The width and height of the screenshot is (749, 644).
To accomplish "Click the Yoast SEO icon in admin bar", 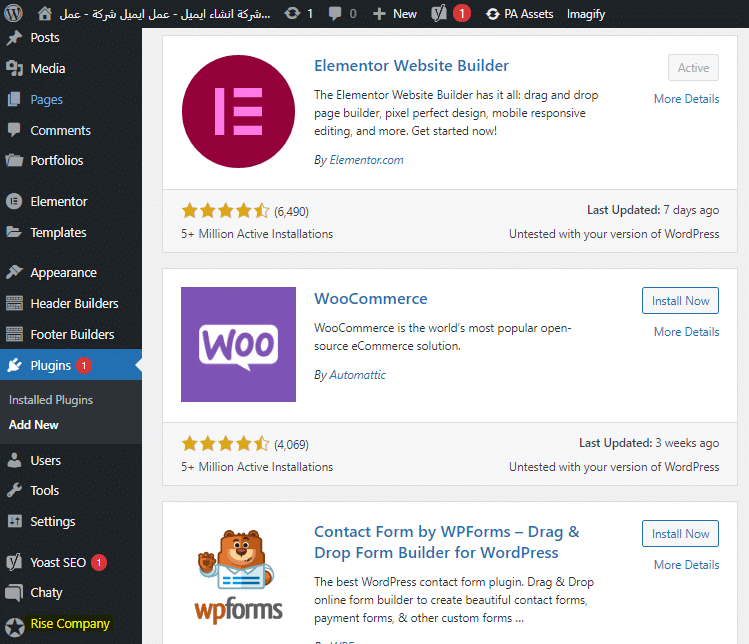I will coord(439,14).
